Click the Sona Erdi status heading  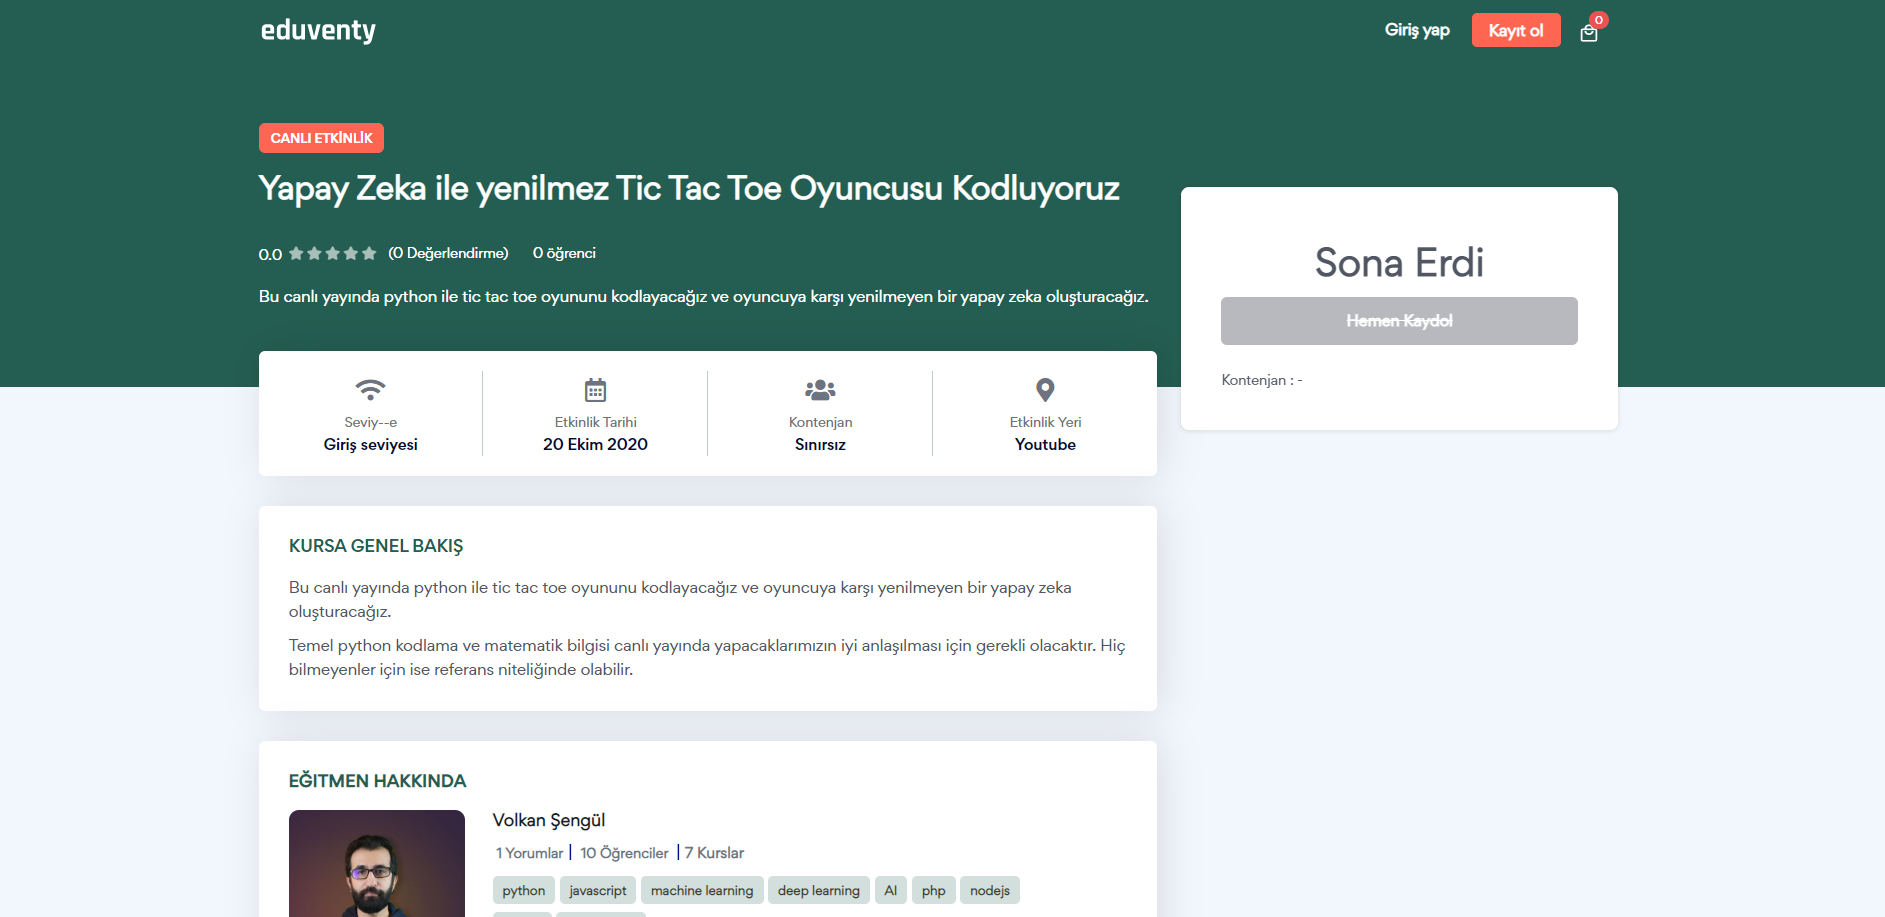click(1399, 263)
